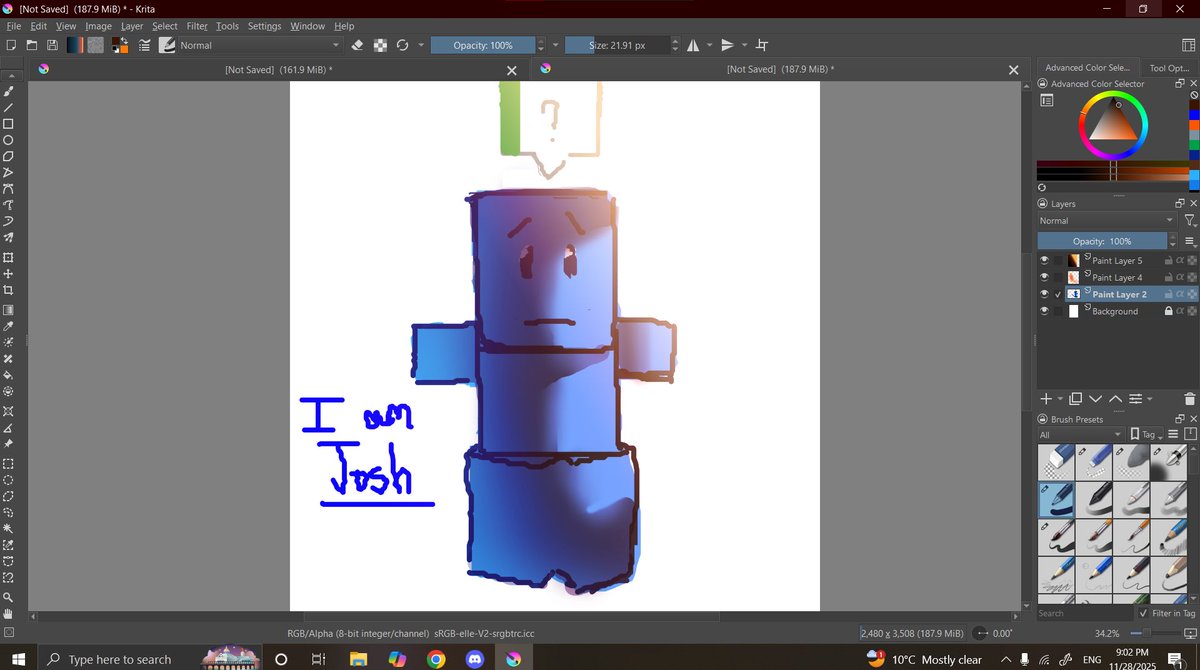Select the Move tool
Screen dimensions: 1200x670
pos(8,273)
